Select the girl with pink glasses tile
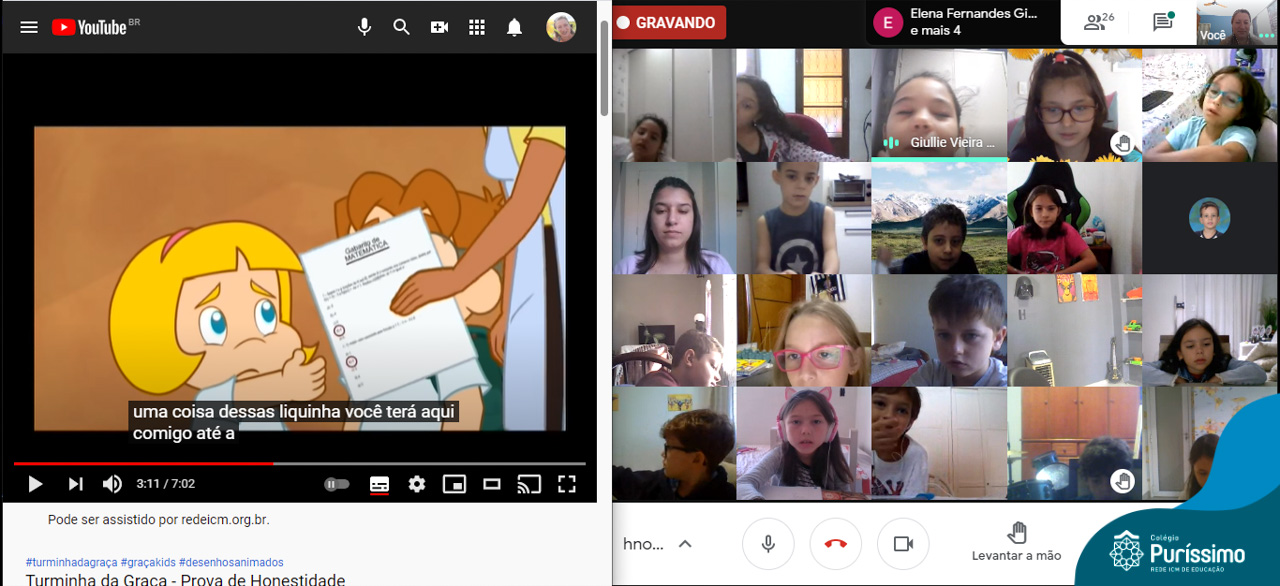Viewport: 1280px width, 586px height. coord(803,331)
